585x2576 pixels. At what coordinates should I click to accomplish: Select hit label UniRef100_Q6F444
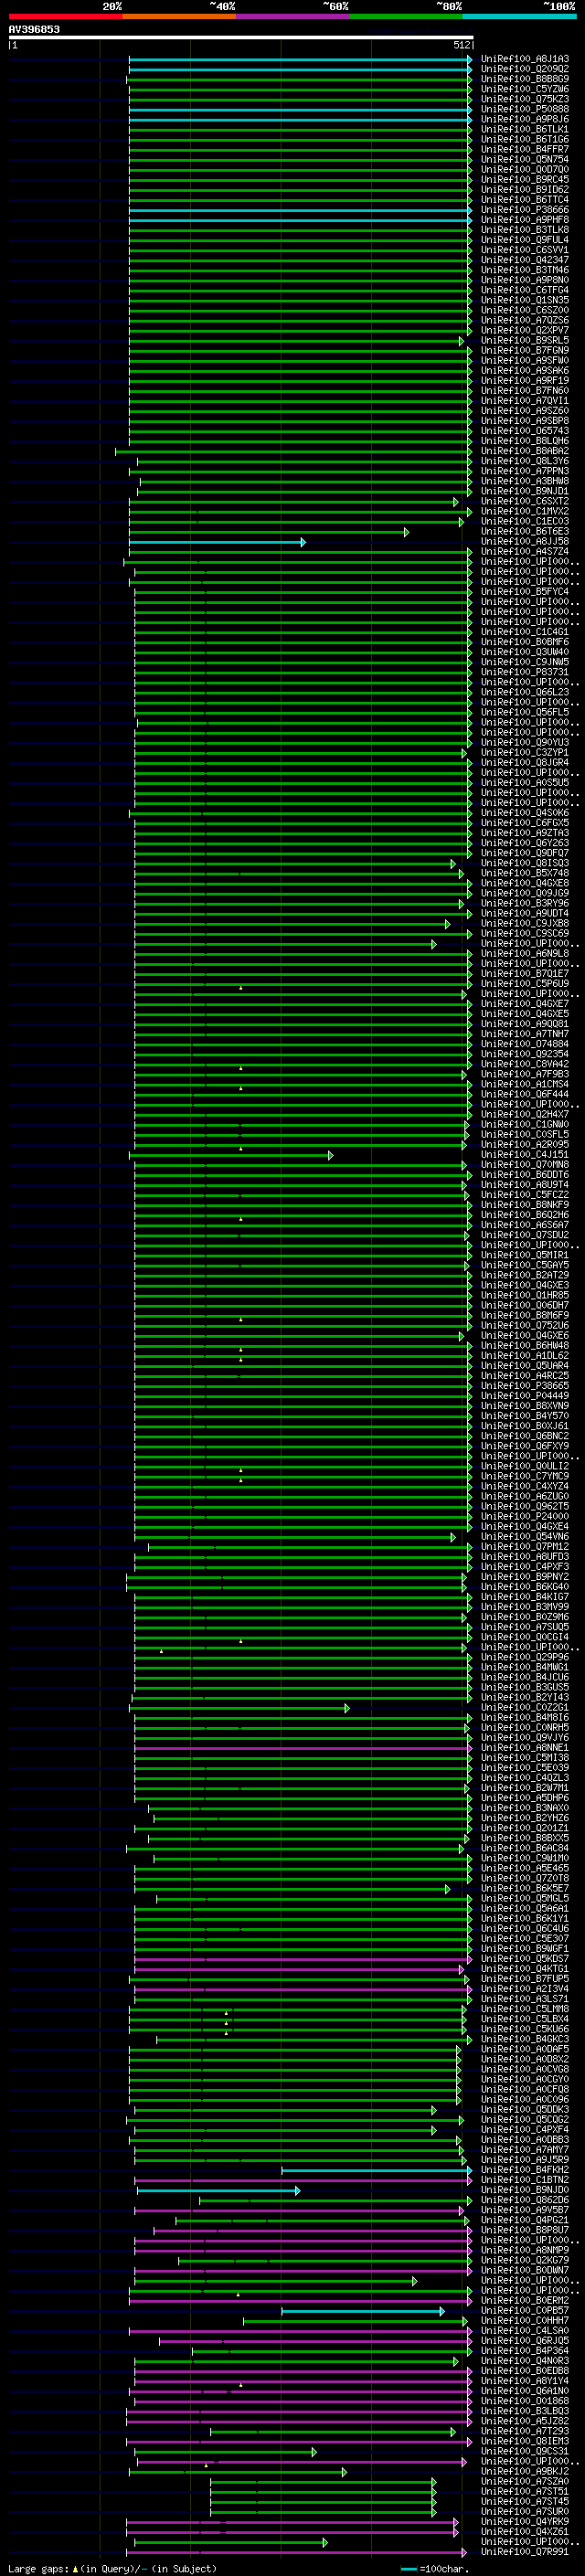525,1094
